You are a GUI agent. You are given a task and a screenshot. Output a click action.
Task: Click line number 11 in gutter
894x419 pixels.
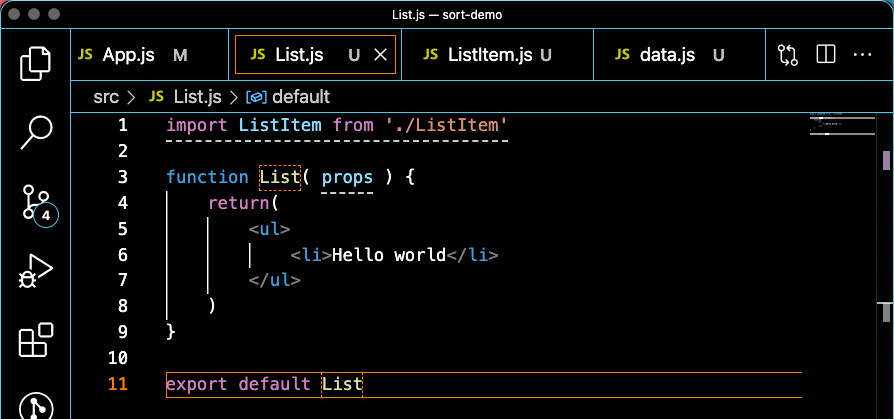click(118, 384)
